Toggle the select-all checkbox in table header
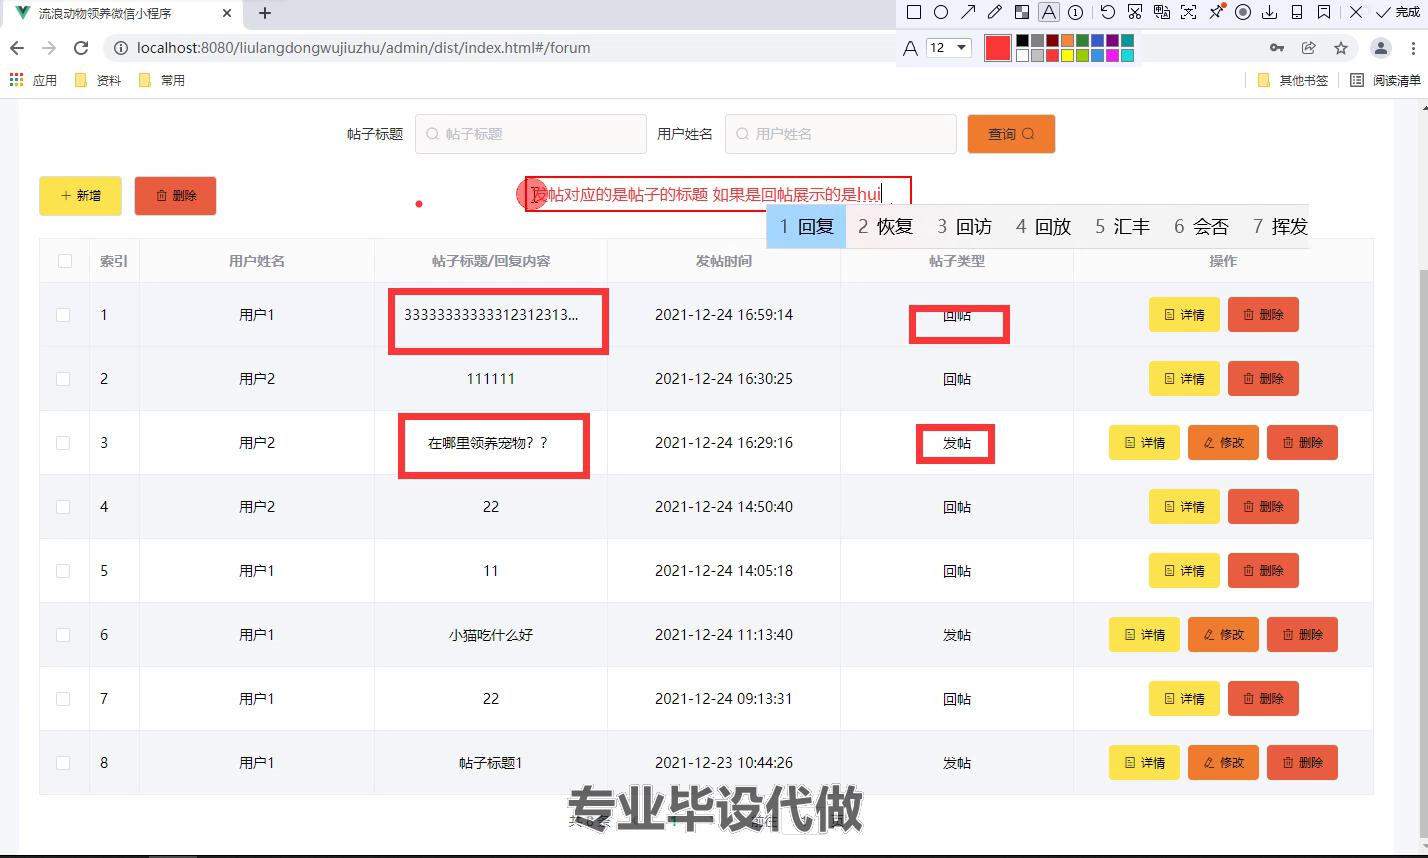Screen dimensions: 1428x858 tap(65, 261)
